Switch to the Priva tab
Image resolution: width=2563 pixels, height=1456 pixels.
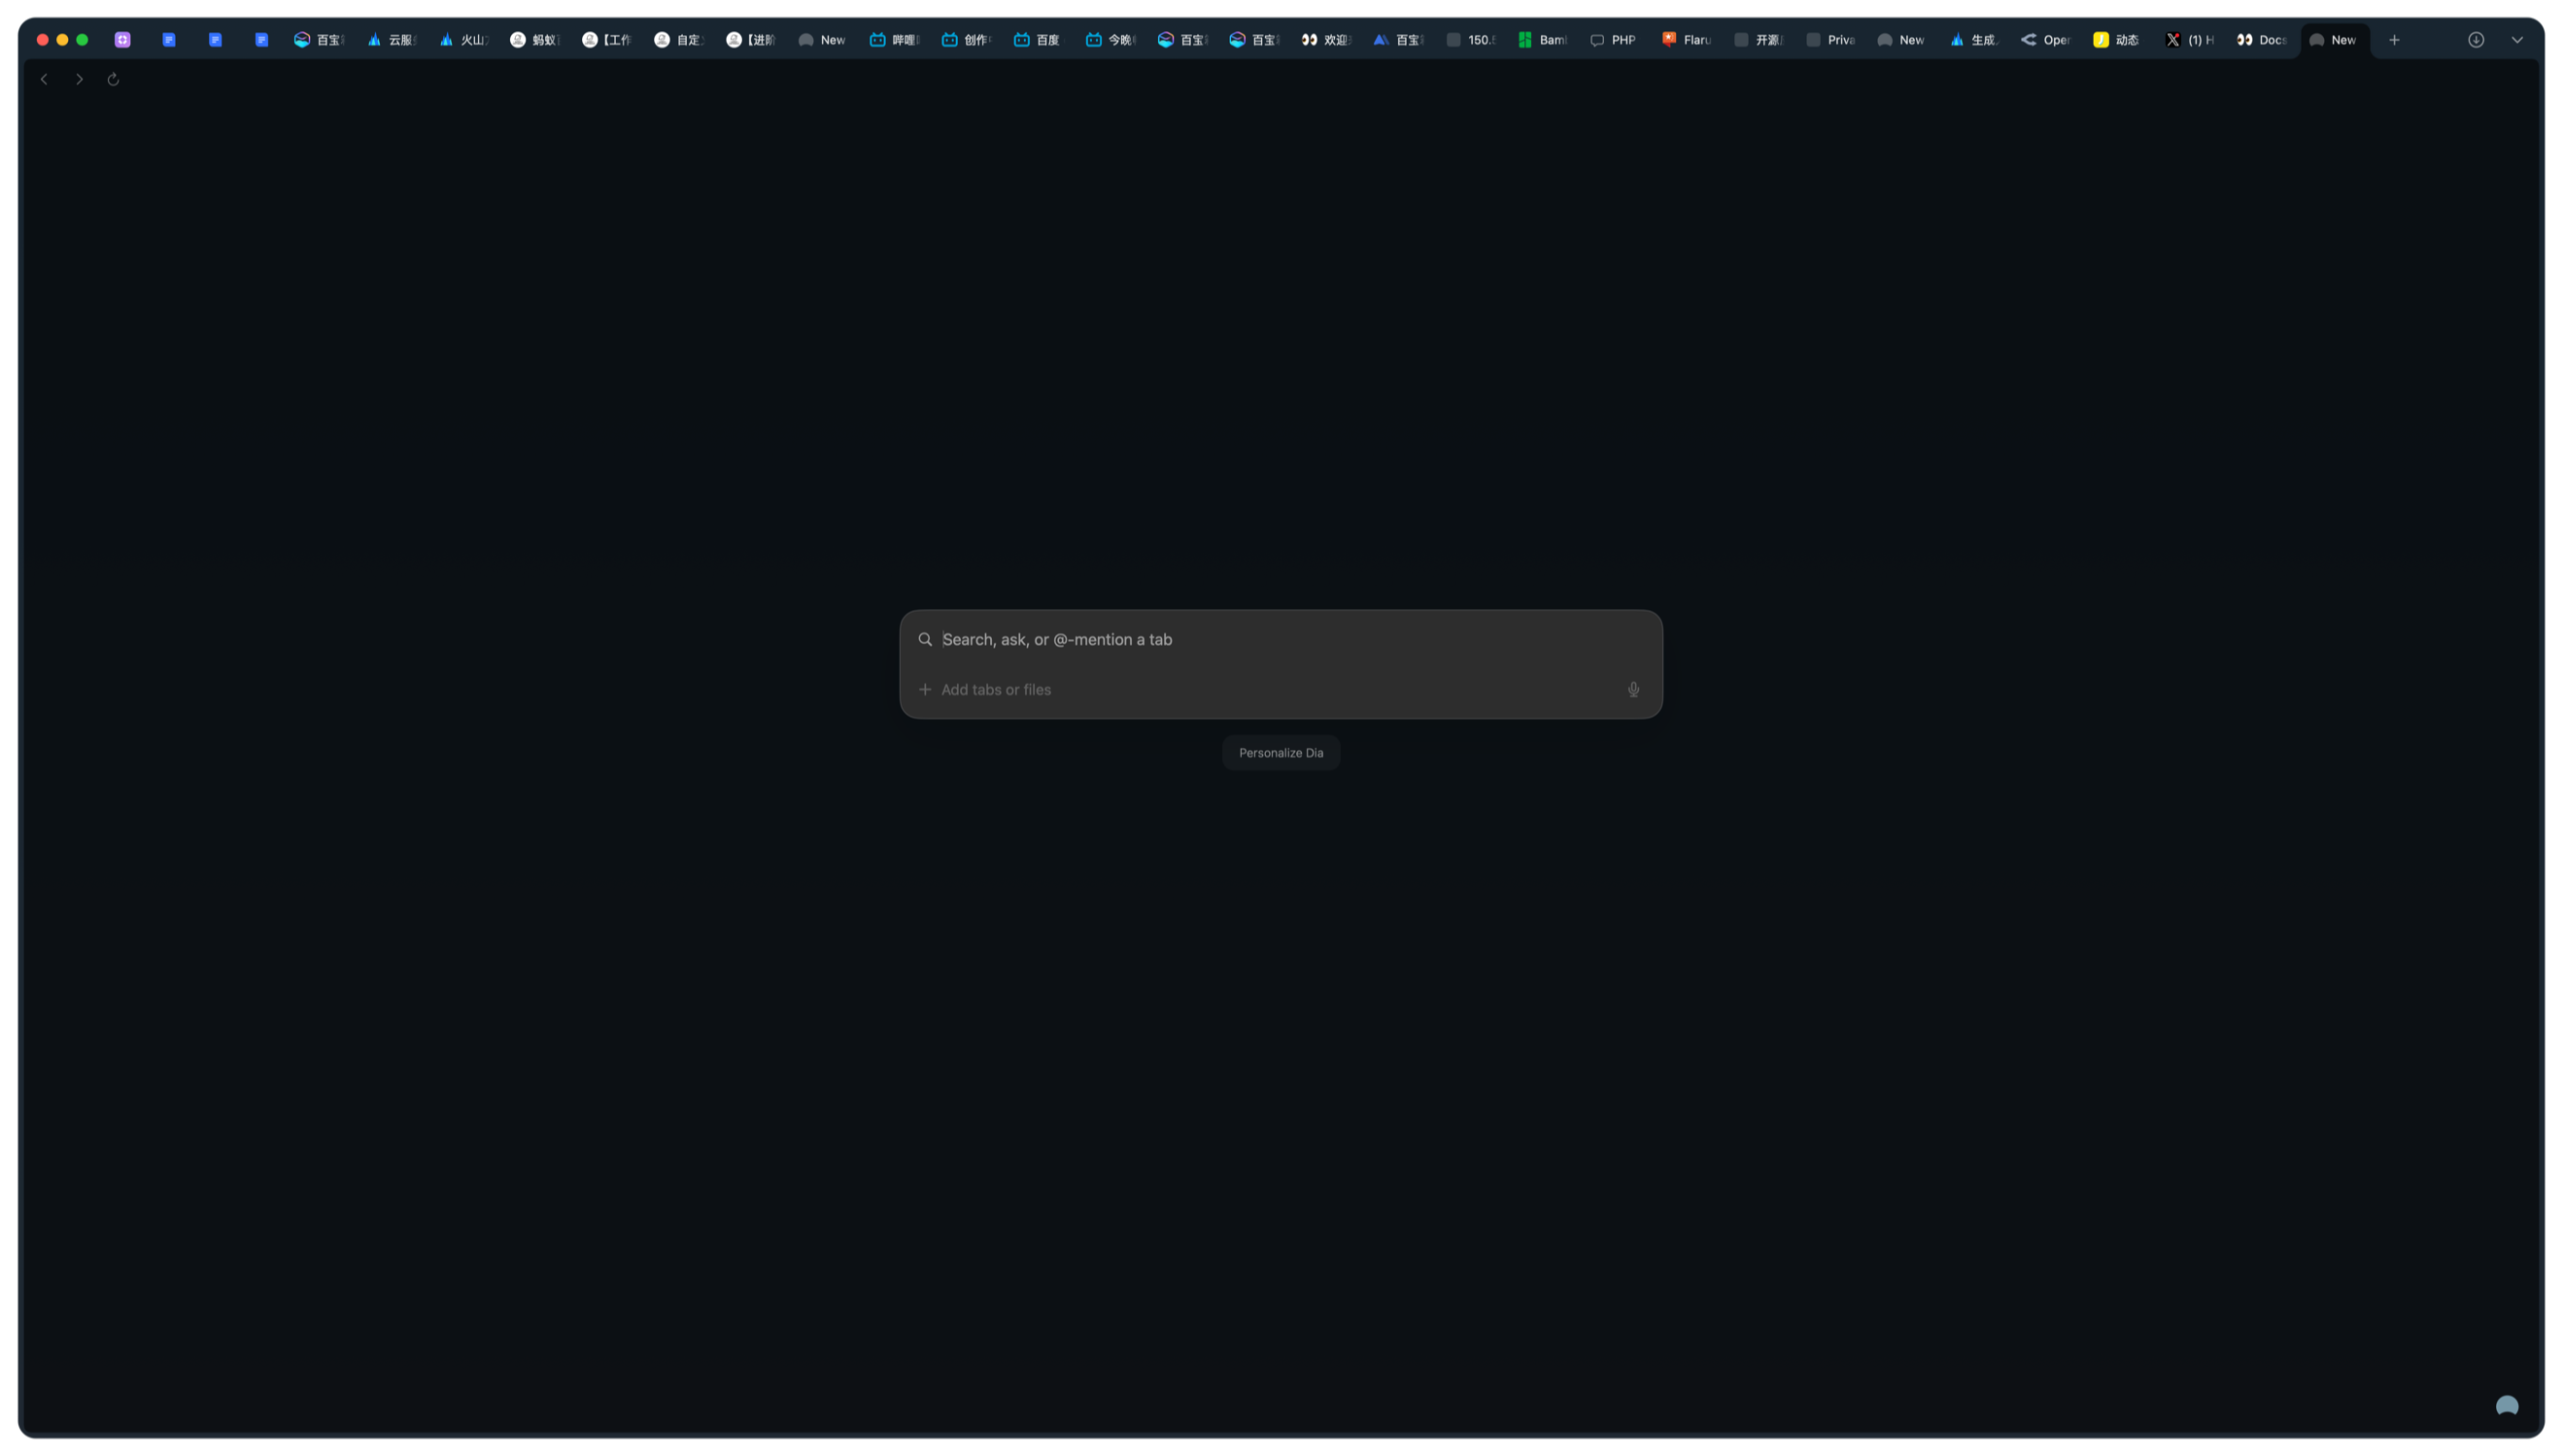pyautogui.click(x=1830, y=40)
